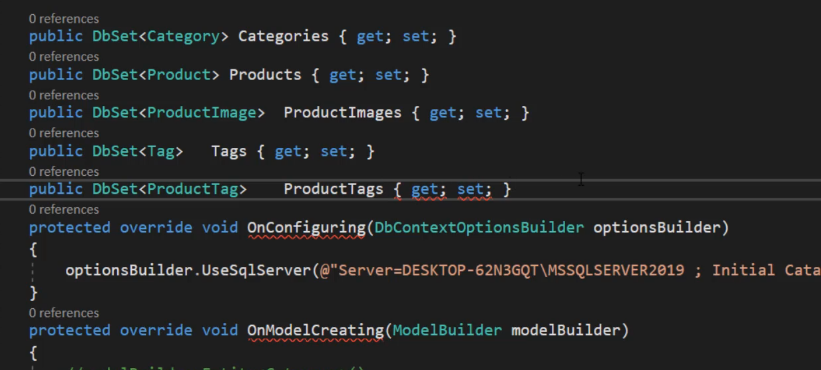
Task: Click the Tags property name
Action: pos(229,152)
